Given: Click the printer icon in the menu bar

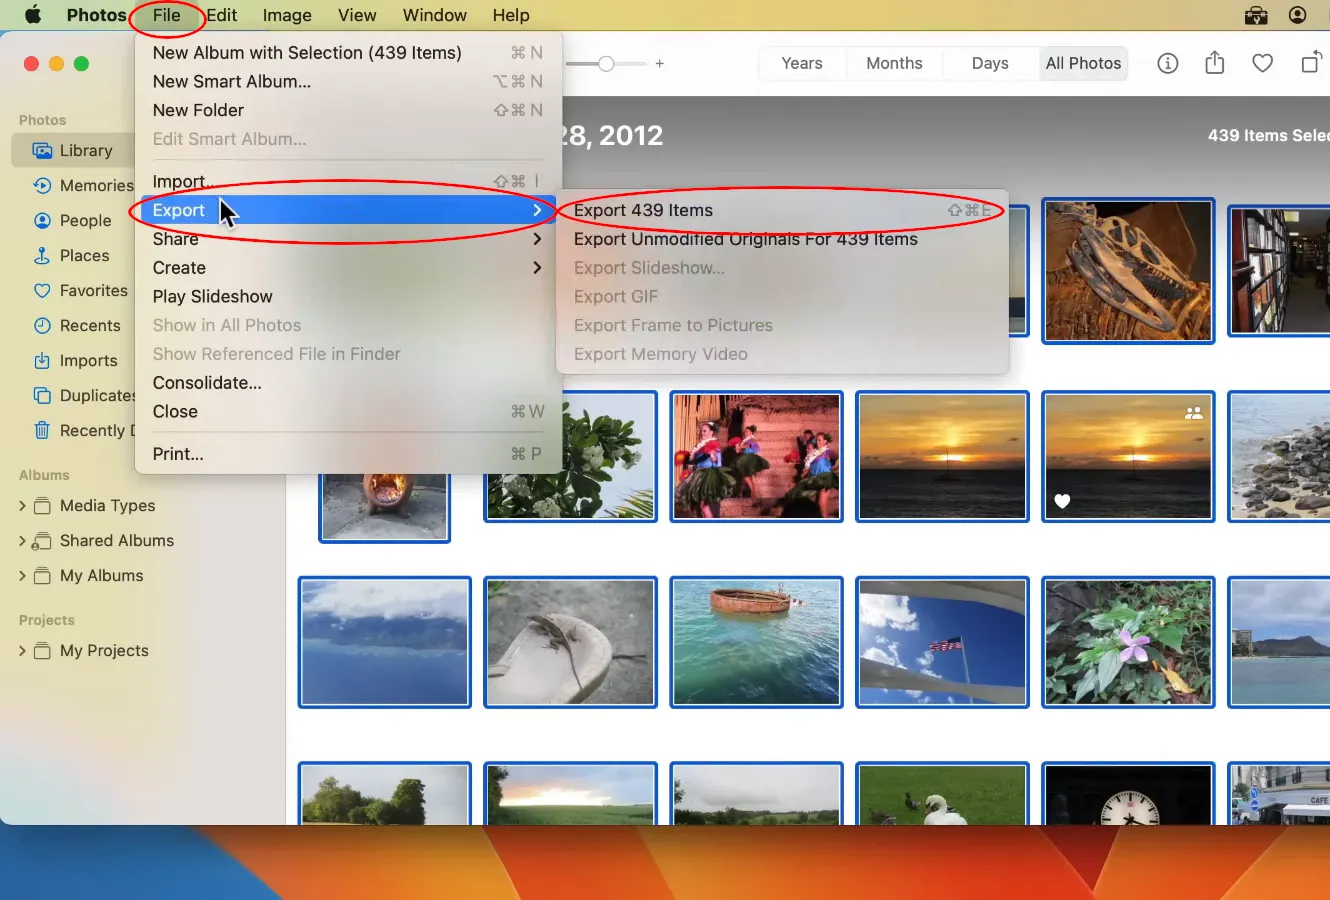Looking at the screenshot, I should pos(1255,15).
